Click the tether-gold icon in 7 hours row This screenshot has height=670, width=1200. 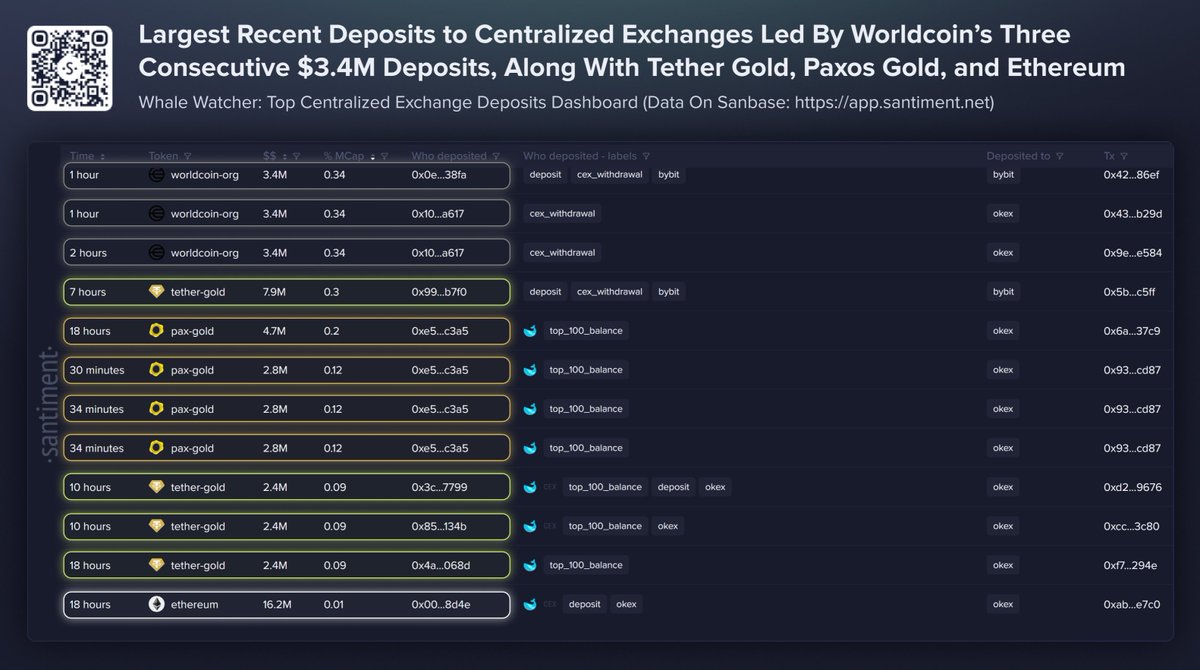(x=156, y=292)
